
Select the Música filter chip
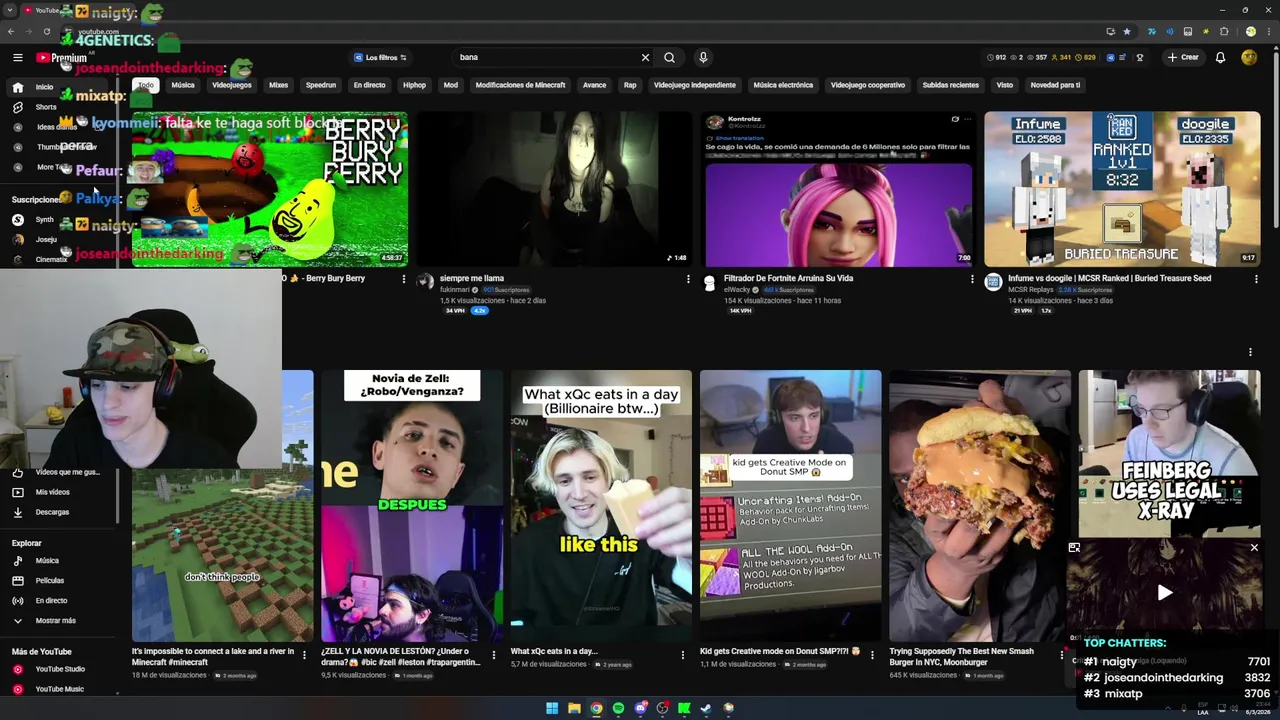pyautogui.click(x=183, y=85)
